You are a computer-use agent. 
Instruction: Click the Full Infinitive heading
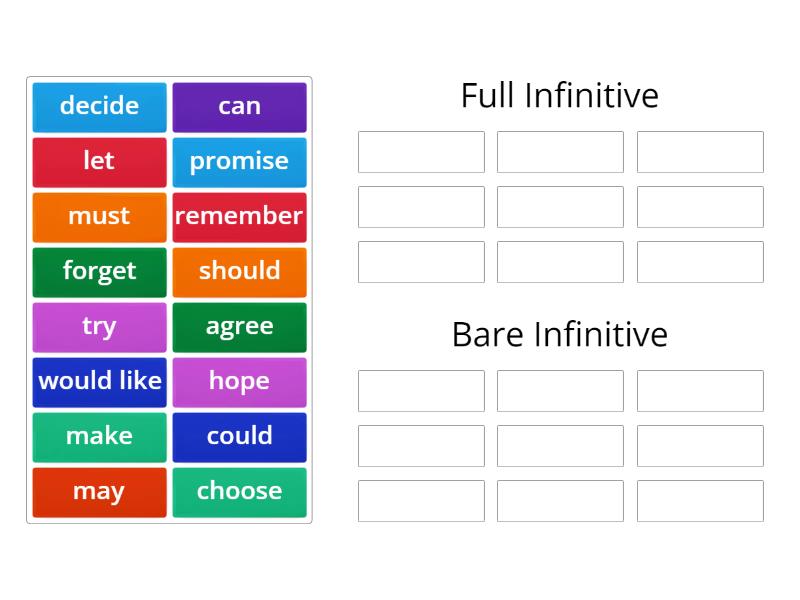click(559, 95)
